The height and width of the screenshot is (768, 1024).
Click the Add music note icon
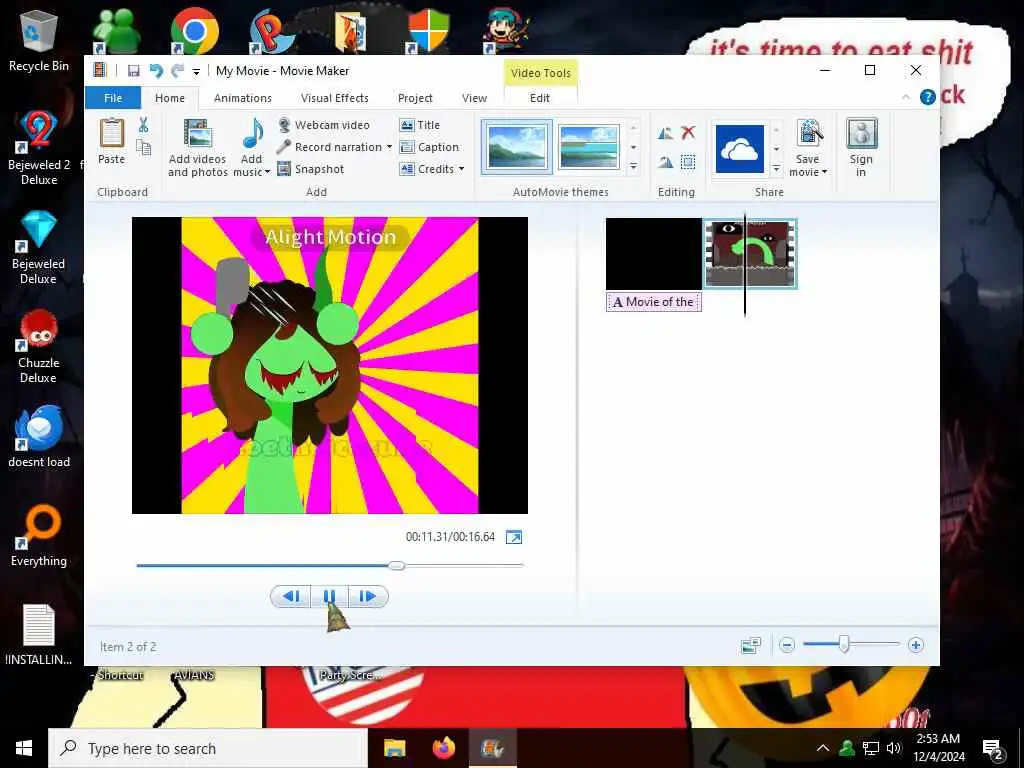coord(252,133)
